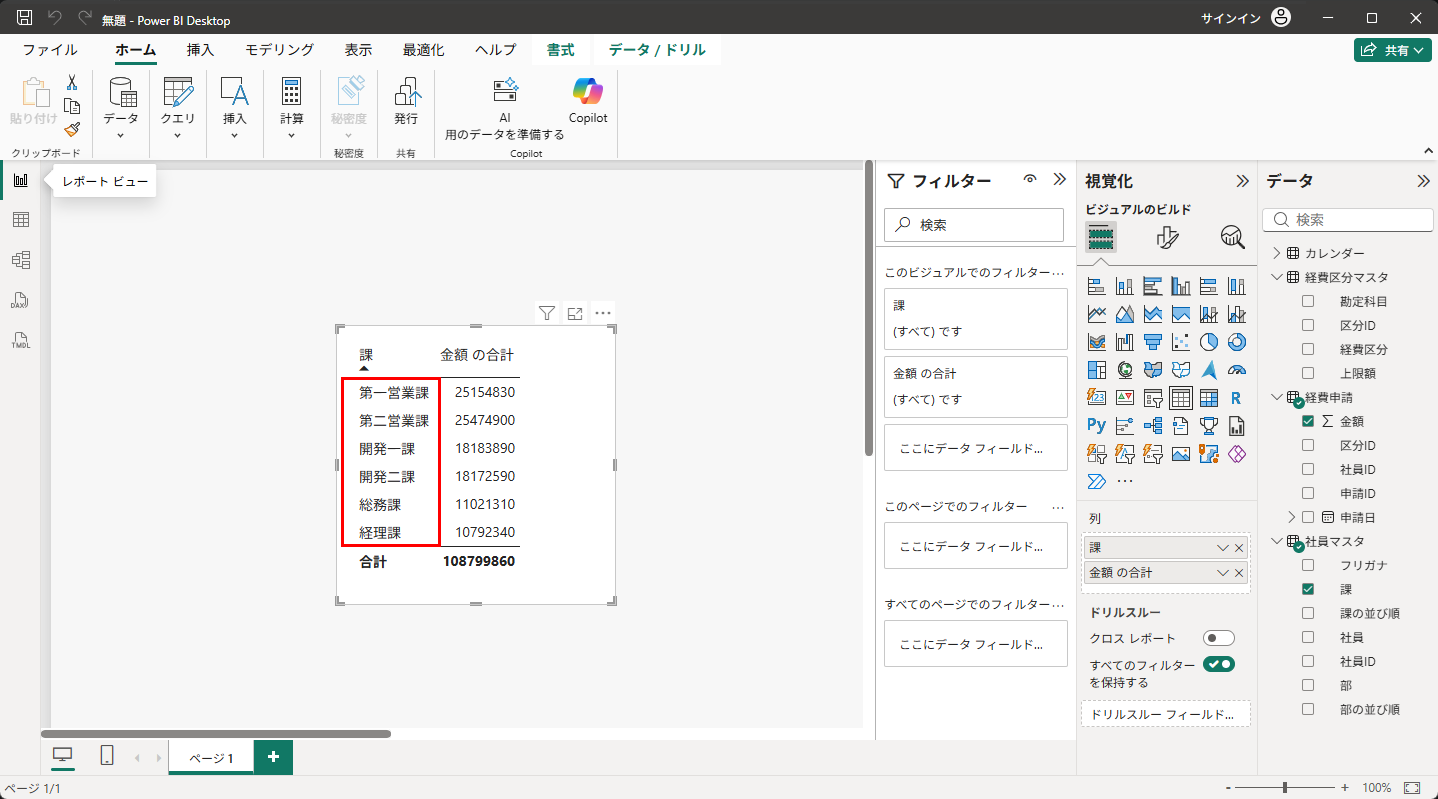Screen dimensions: 1438x799
Task: Switch to mobile layout icon
Action: 107,757
